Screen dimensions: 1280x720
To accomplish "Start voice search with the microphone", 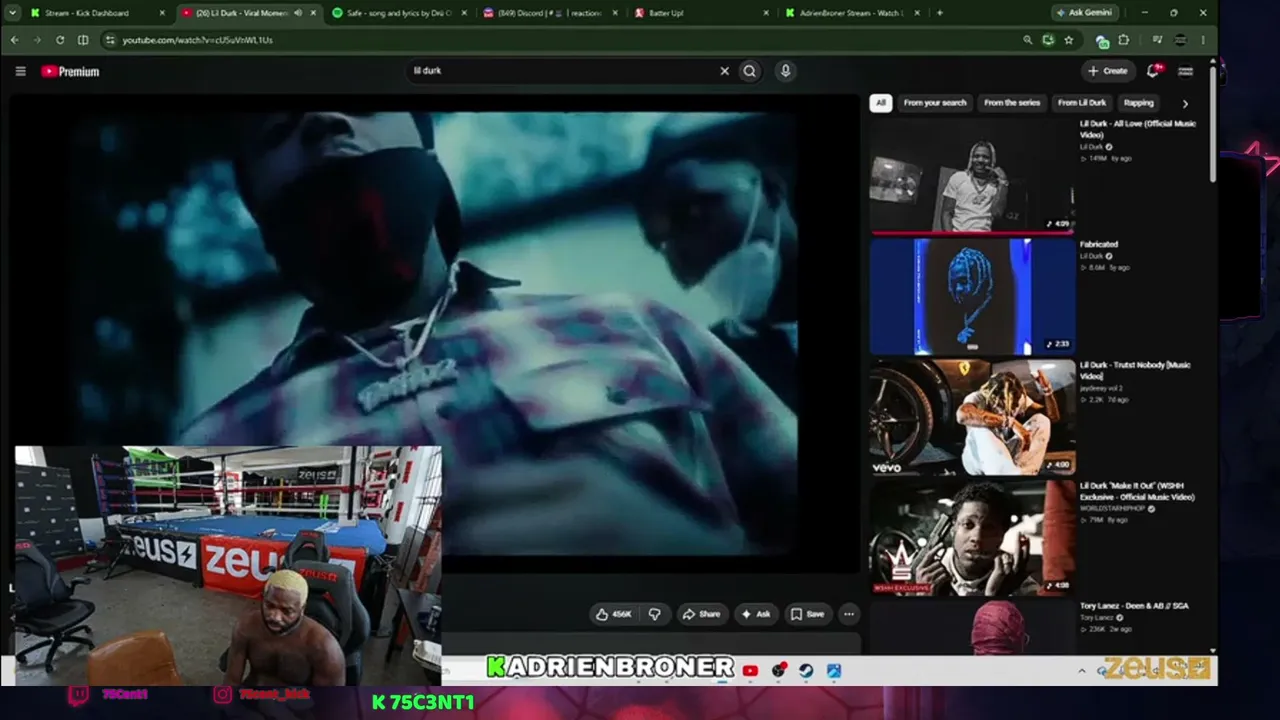I will (785, 71).
